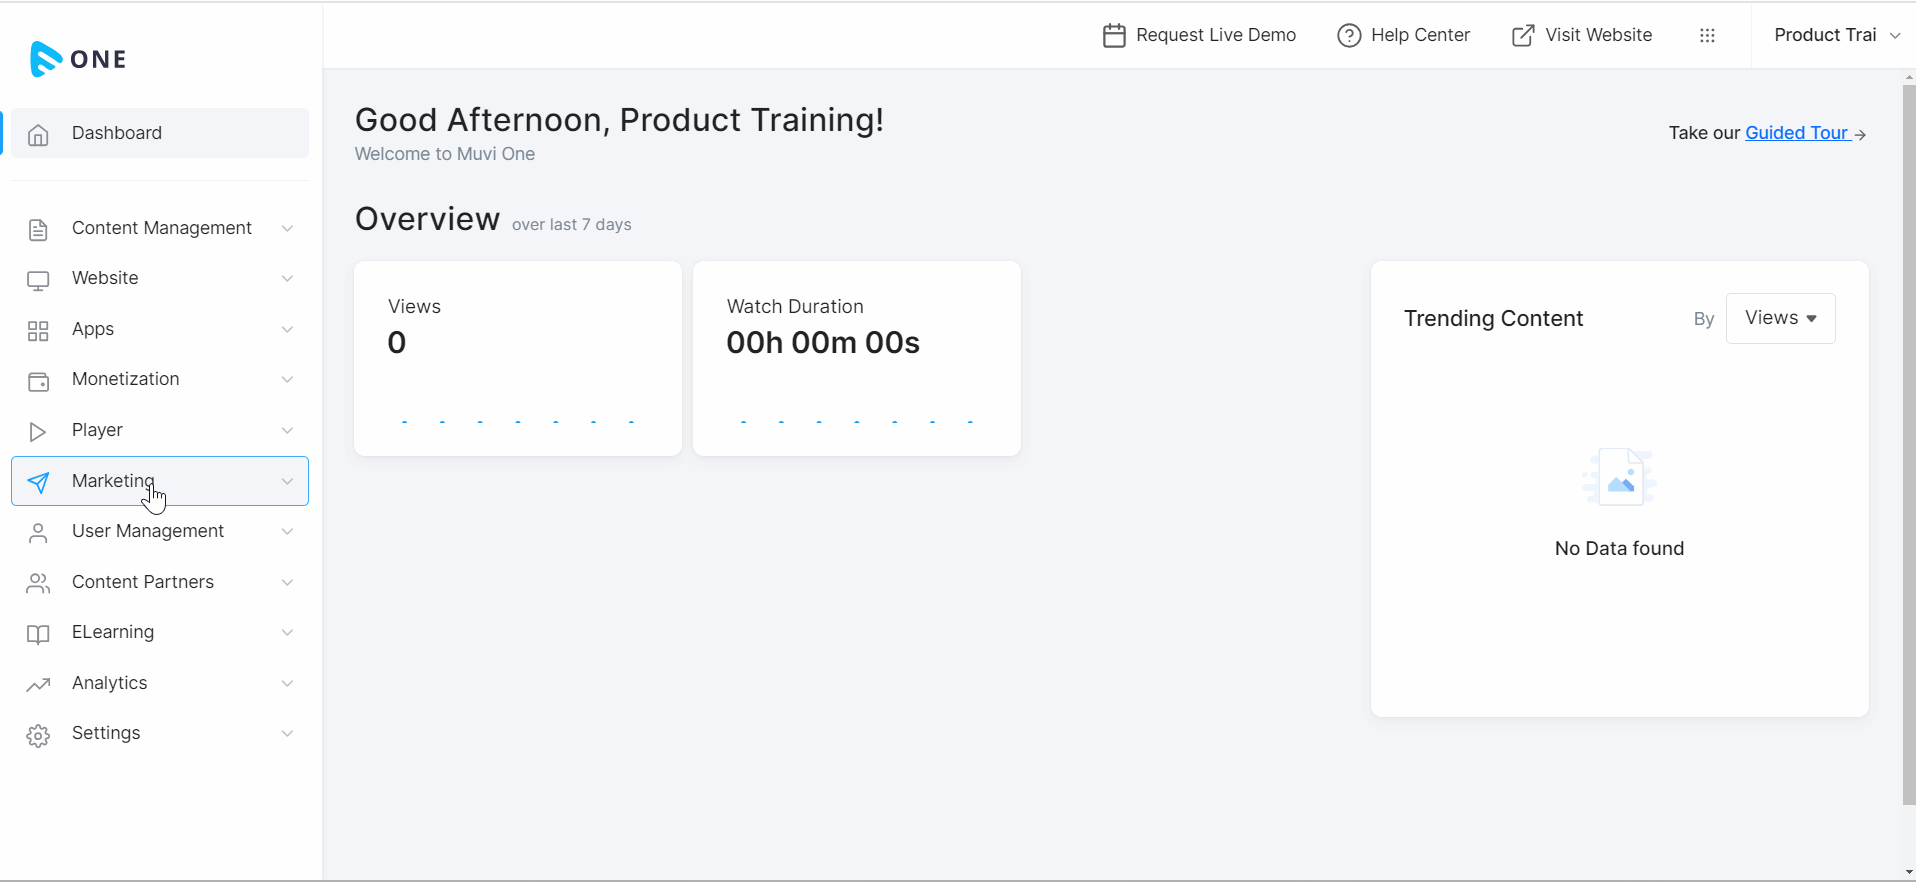Click the Marketing paper-plane icon

[38, 482]
